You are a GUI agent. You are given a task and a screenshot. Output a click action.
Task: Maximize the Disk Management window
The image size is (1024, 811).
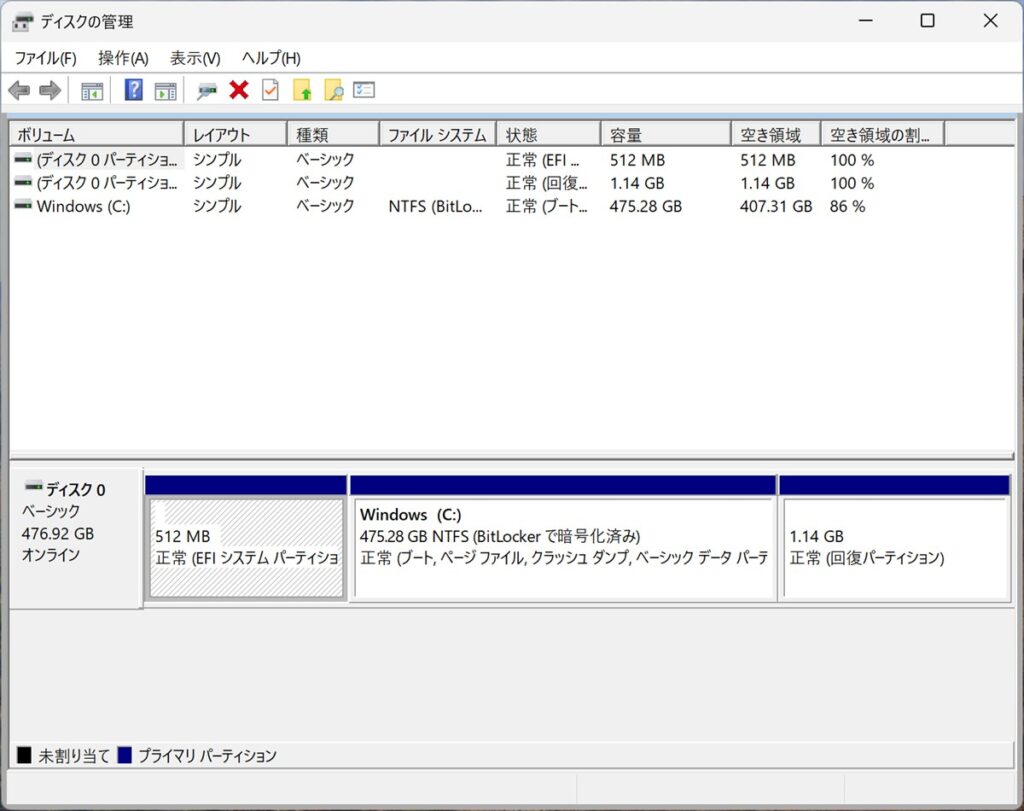click(927, 21)
